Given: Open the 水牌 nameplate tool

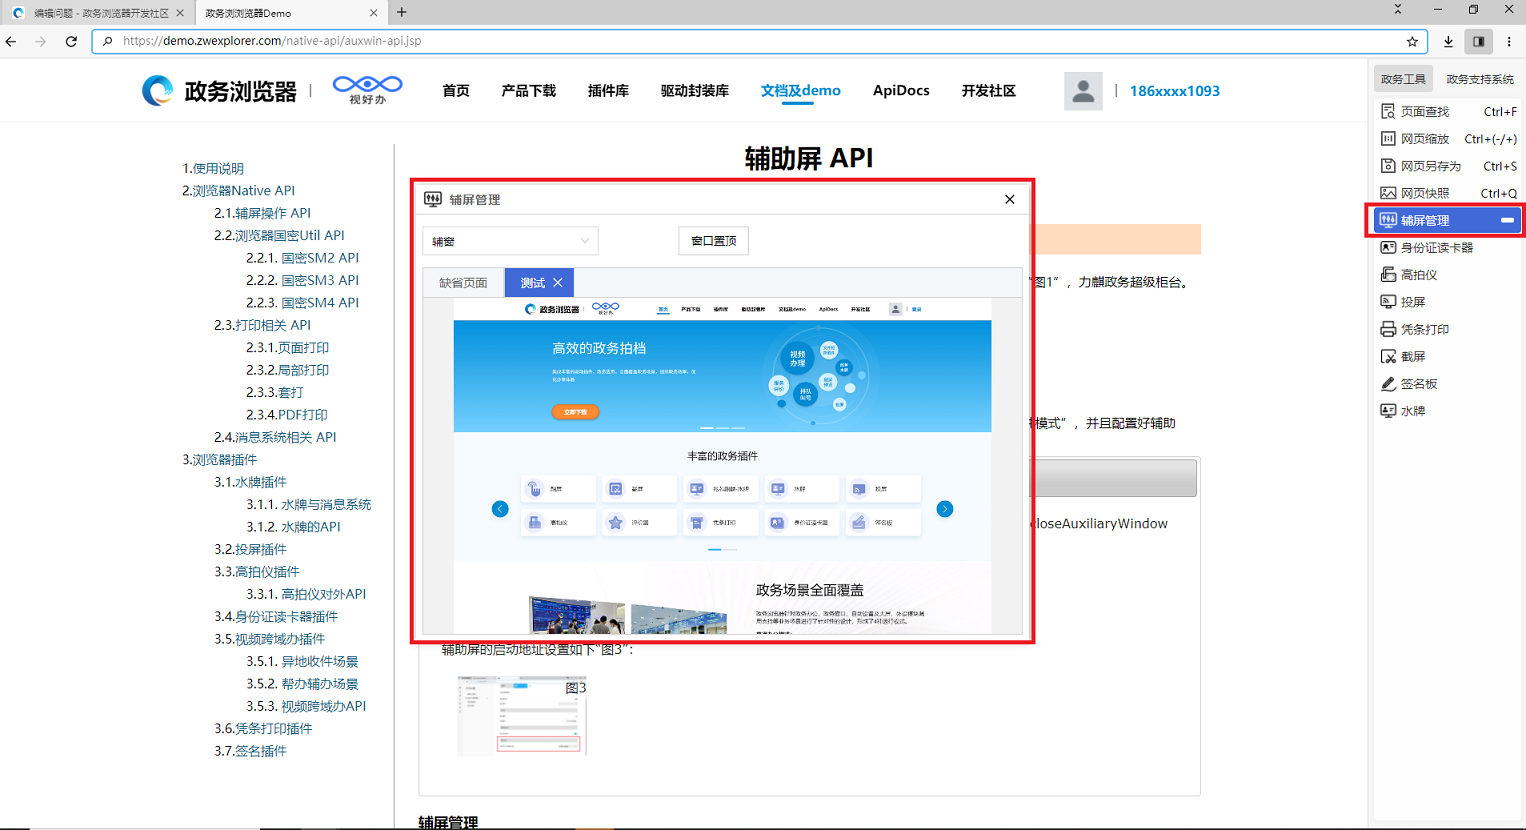Looking at the screenshot, I should coord(1403,410).
